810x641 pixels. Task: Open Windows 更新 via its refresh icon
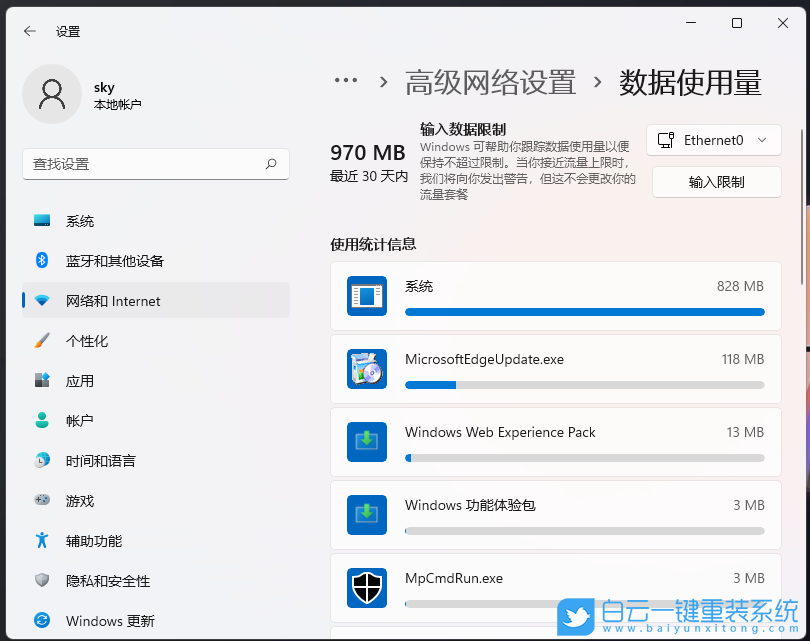pos(40,621)
